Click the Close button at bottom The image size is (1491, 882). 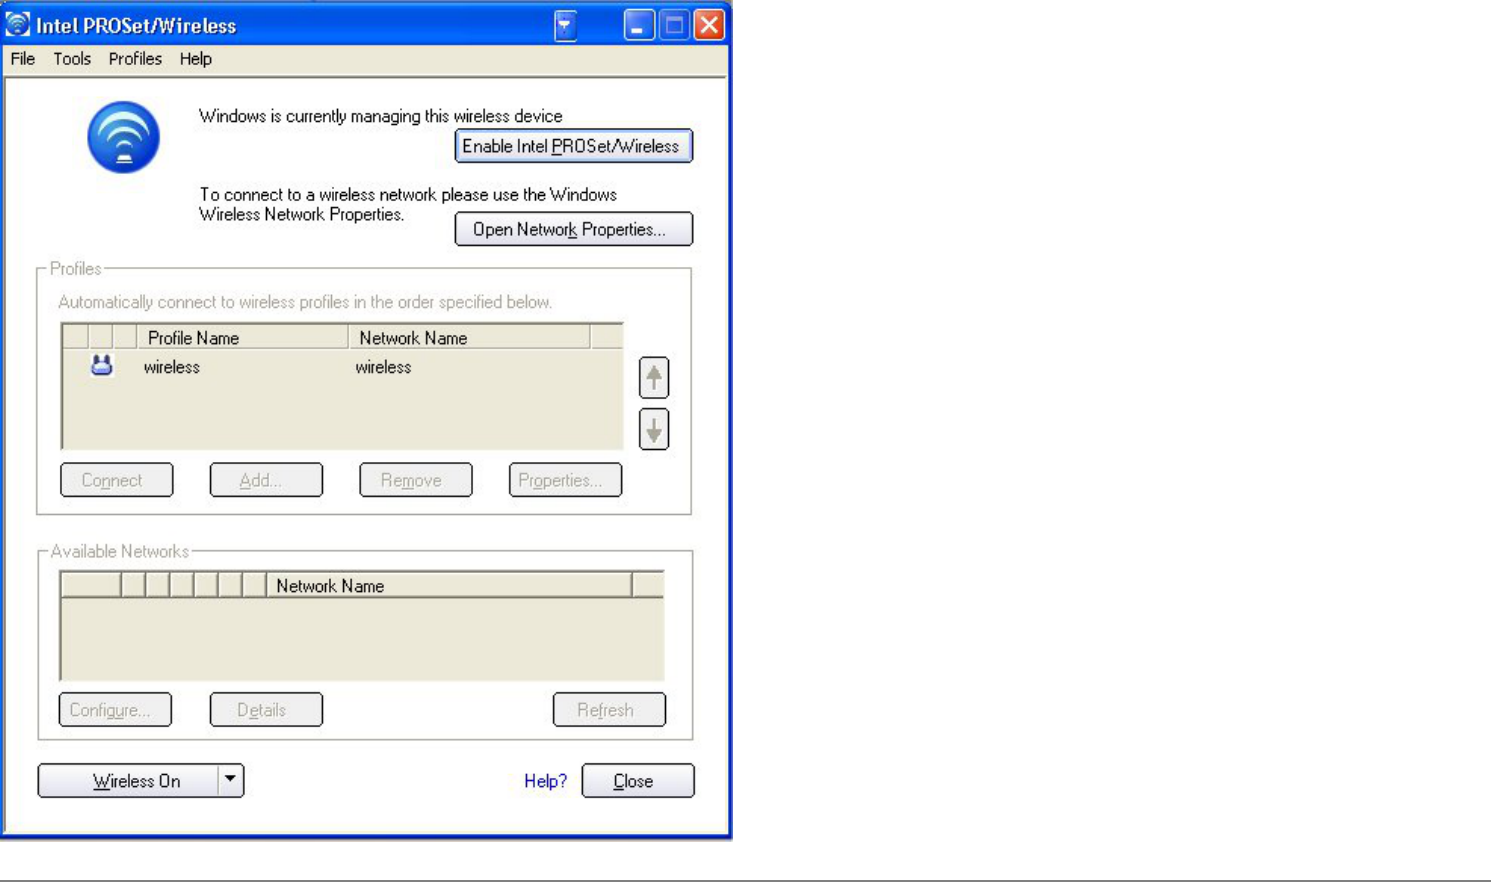point(638,781)
